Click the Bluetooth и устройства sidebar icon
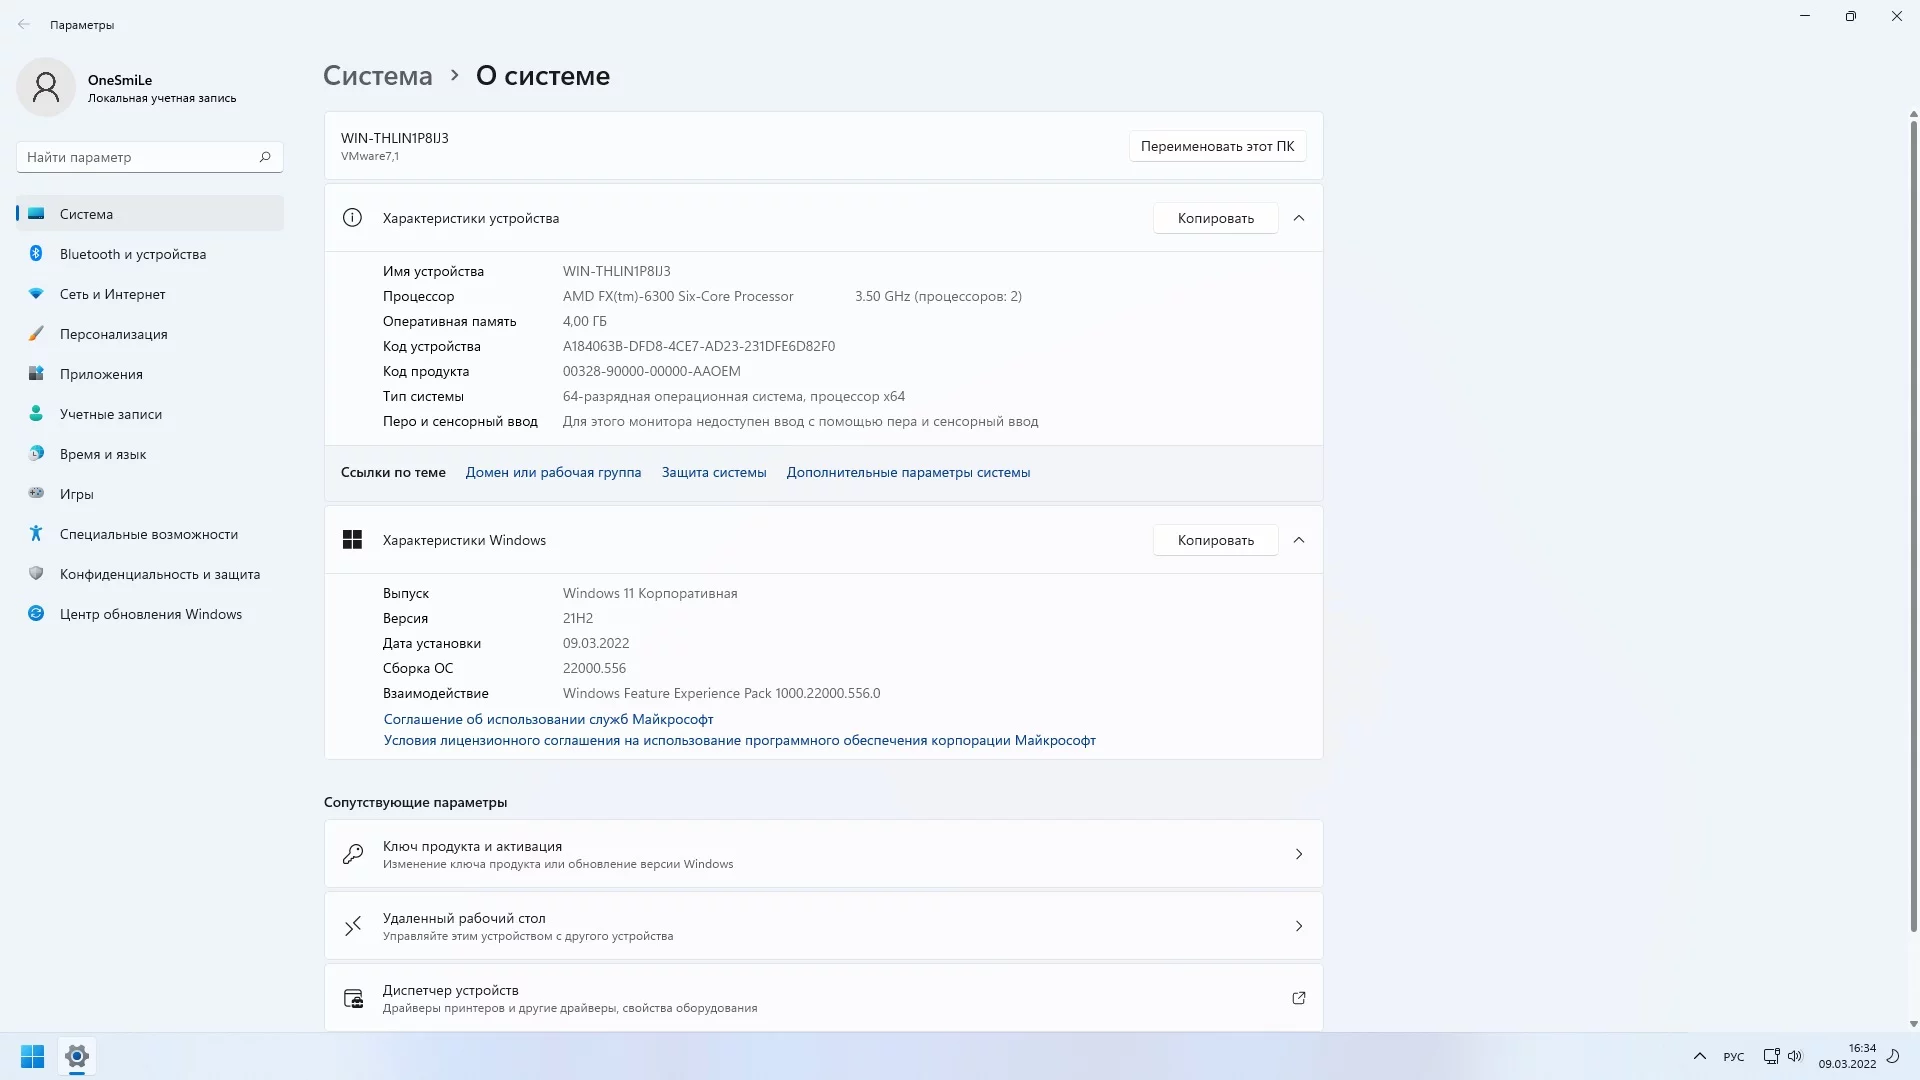This screenshot has width=1920, height=1080. [36, 254]
